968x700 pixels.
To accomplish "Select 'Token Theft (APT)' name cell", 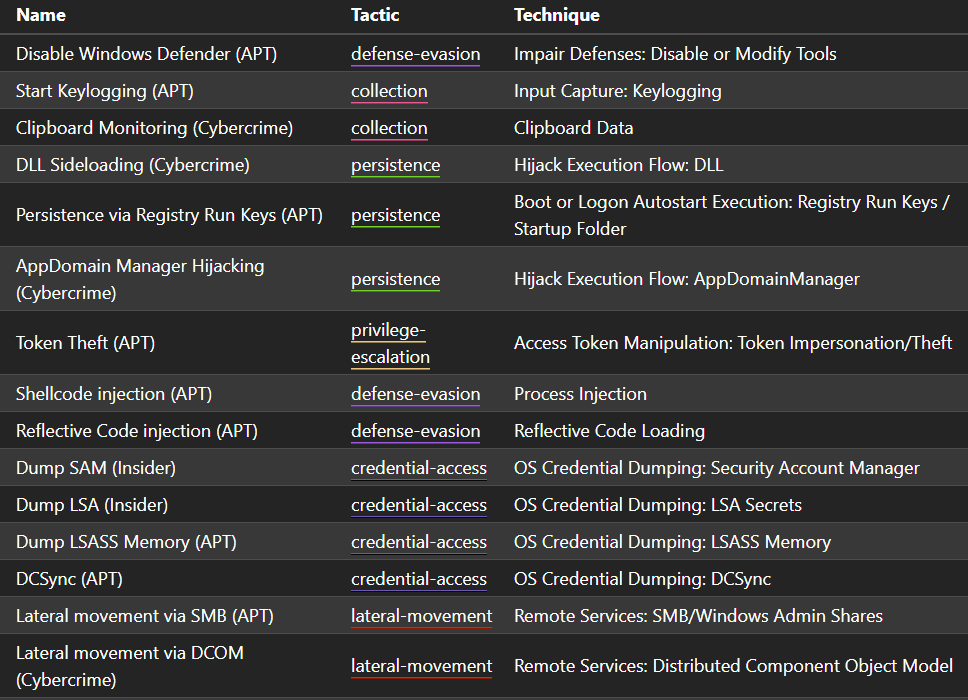I will click(x=85, y=343).
